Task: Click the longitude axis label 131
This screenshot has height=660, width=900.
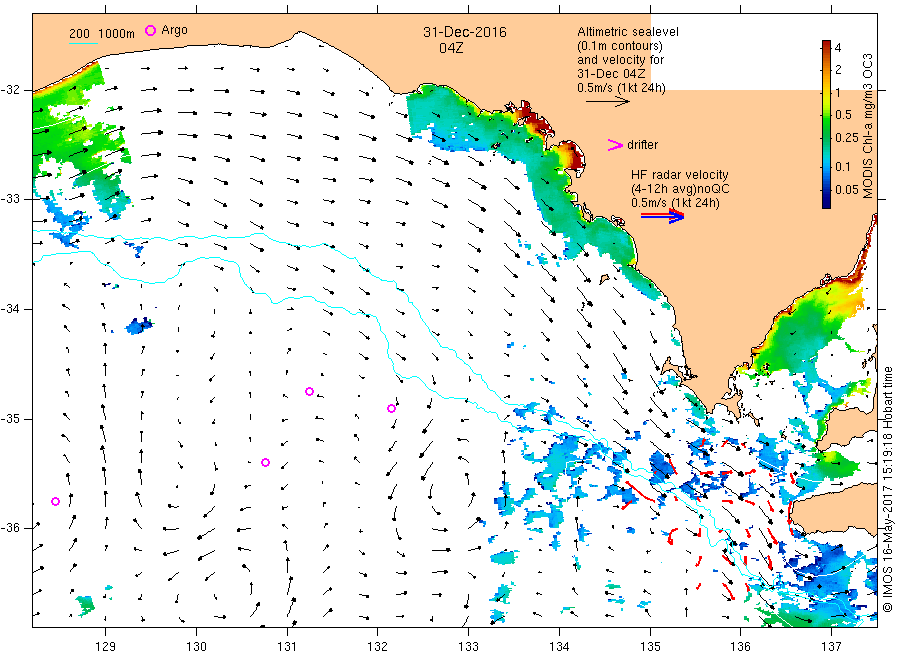Action: [x=287, y=646]
